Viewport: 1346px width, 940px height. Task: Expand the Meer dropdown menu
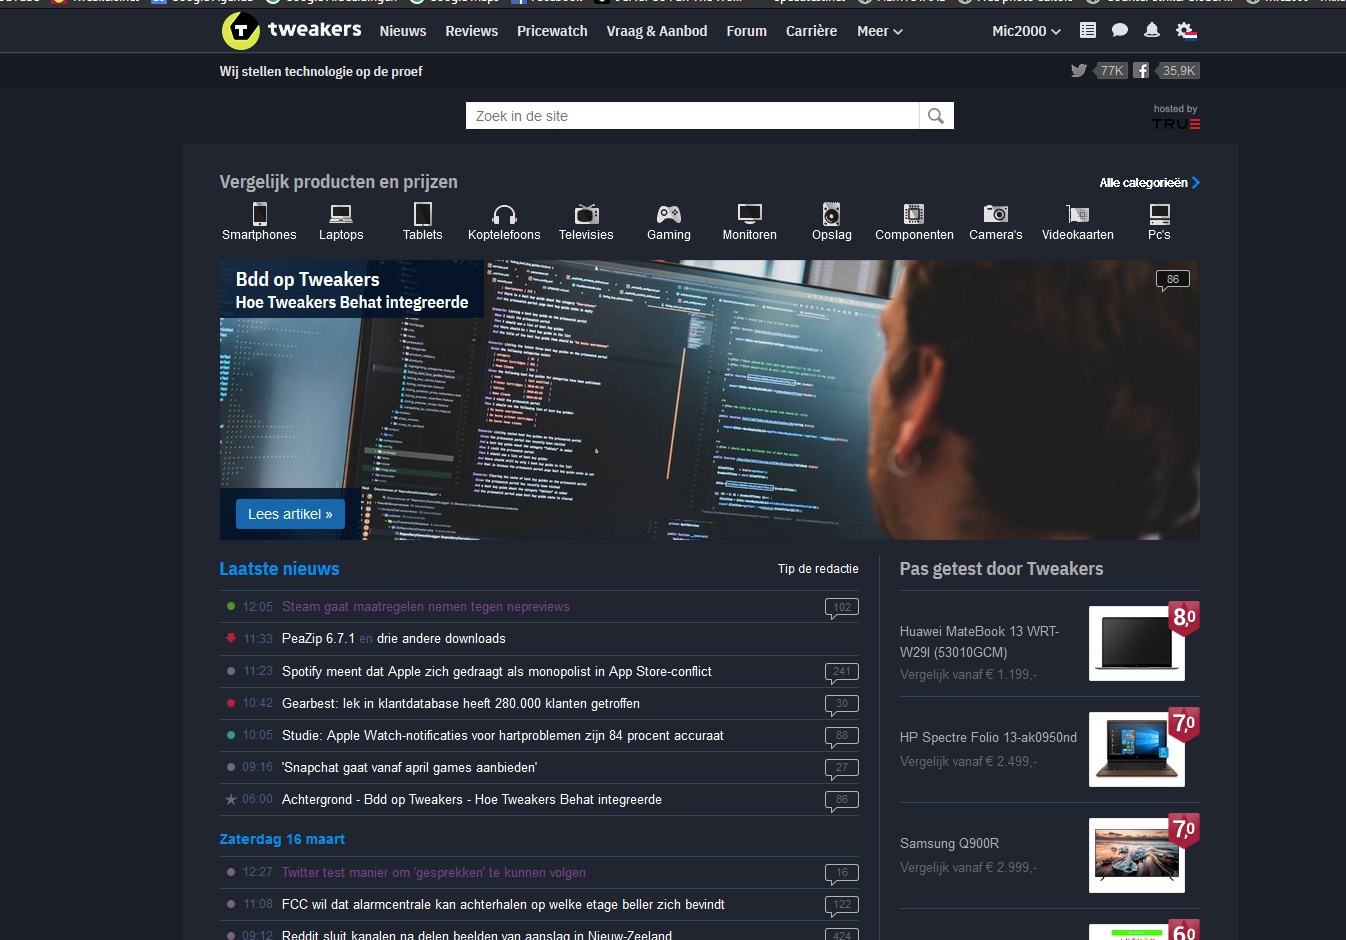pos(880,31)
